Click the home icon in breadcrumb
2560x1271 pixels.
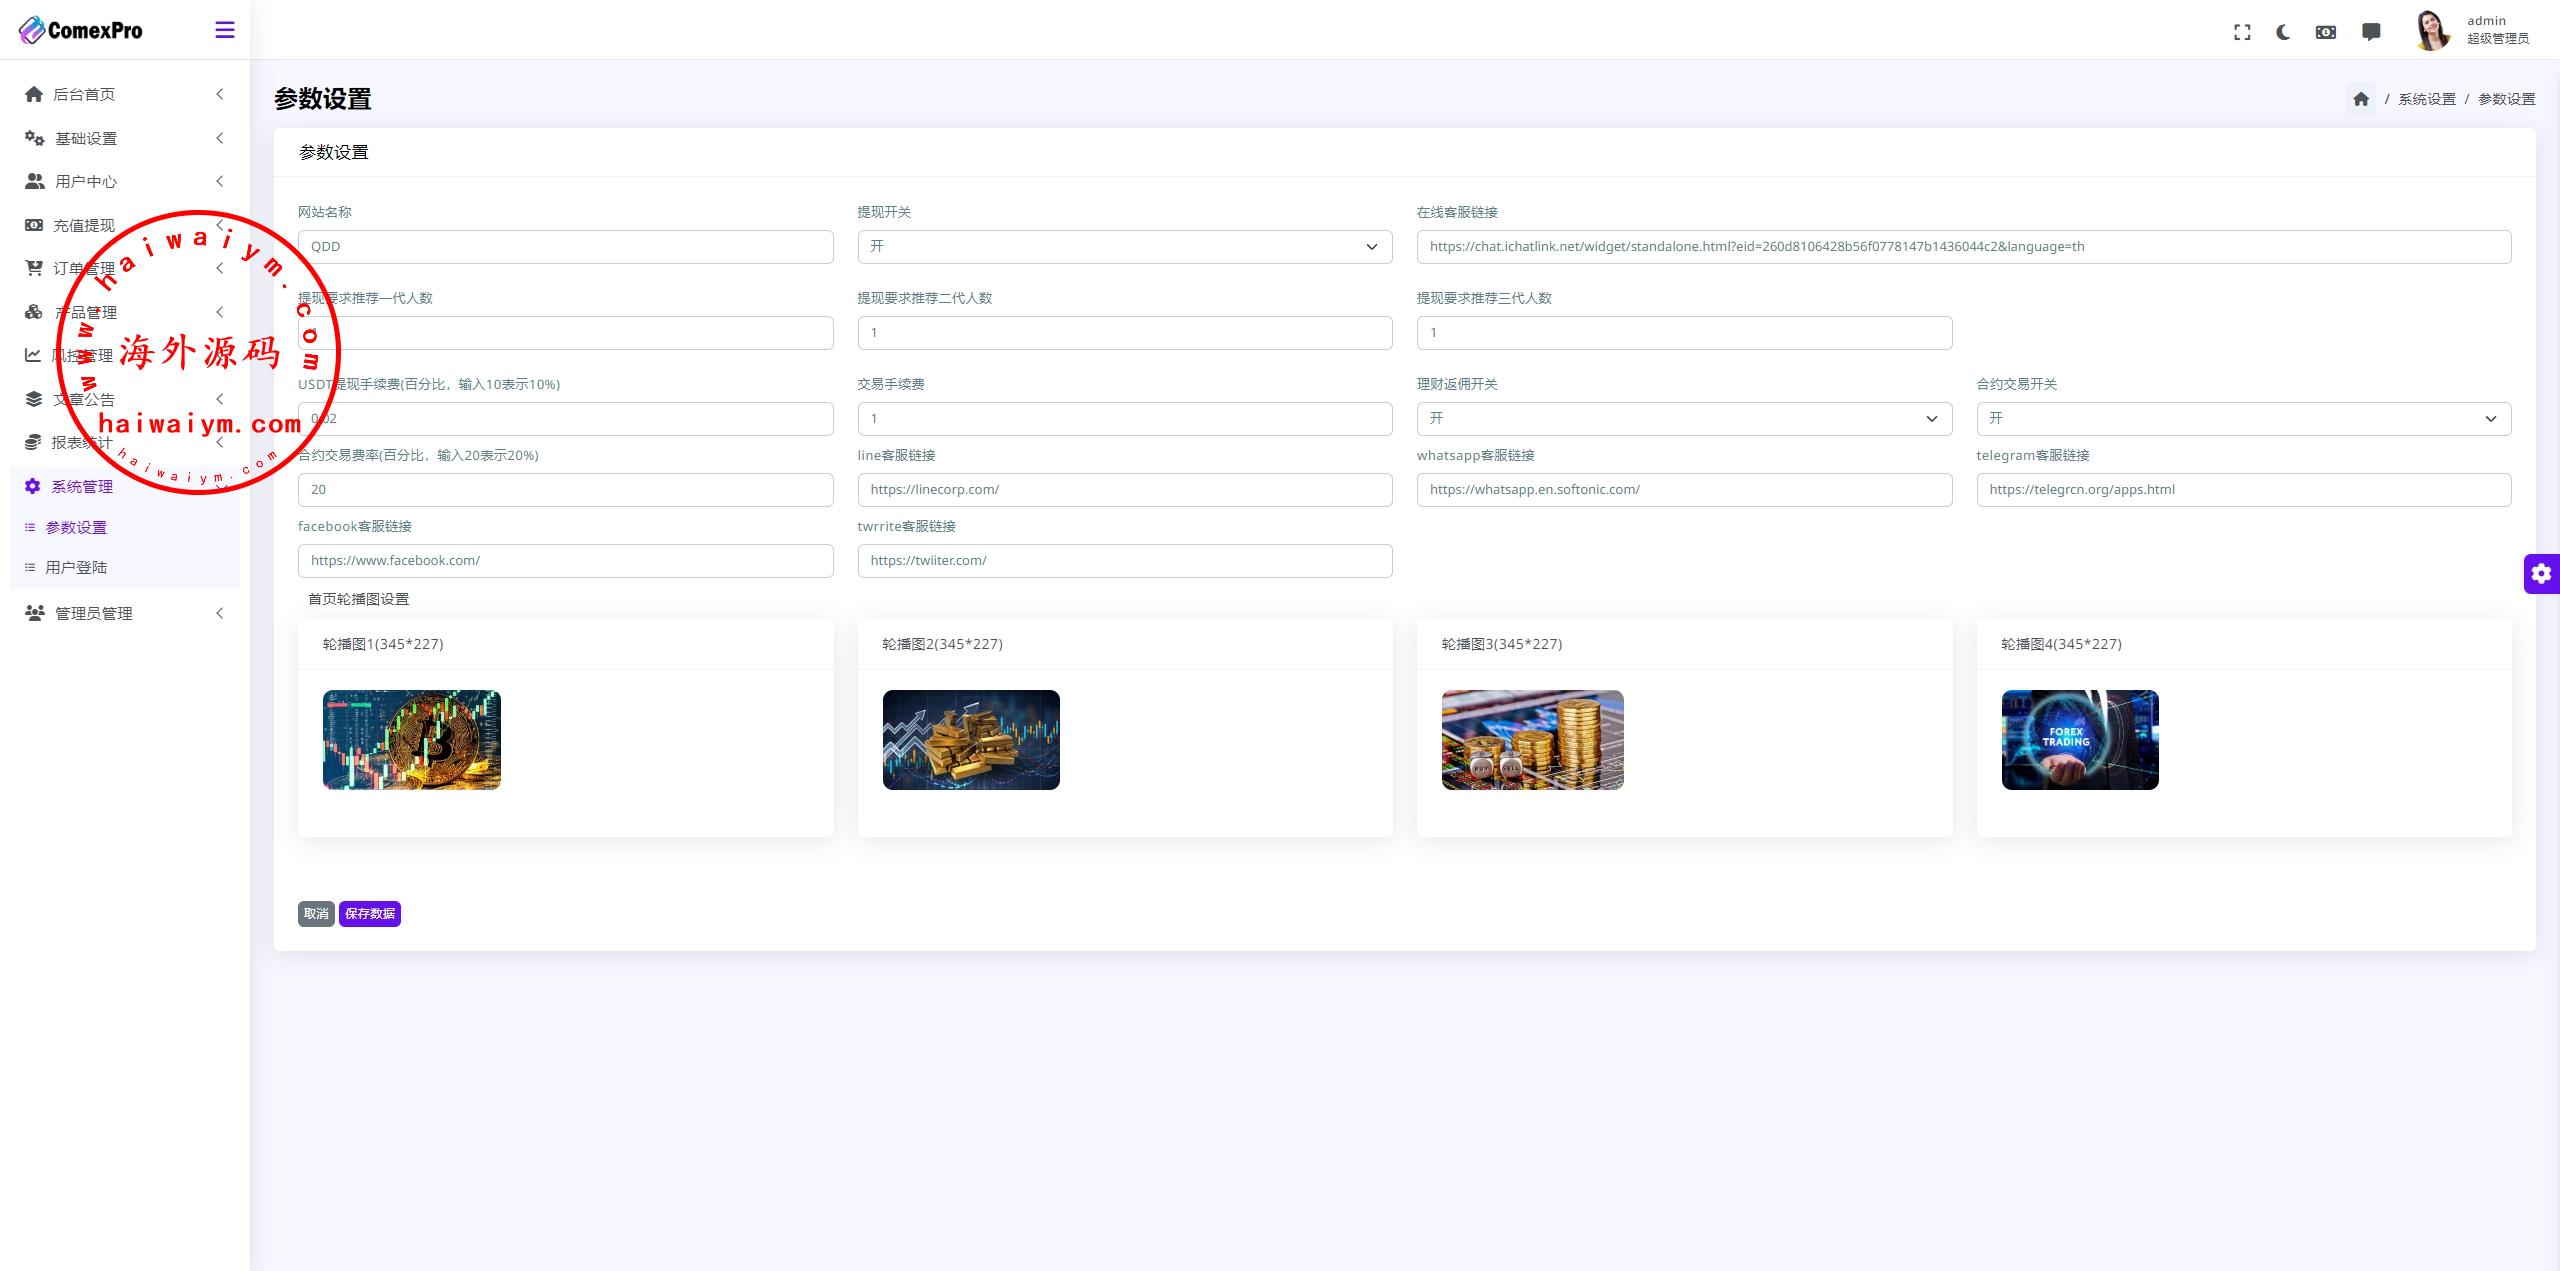(x=2361, y=99)
